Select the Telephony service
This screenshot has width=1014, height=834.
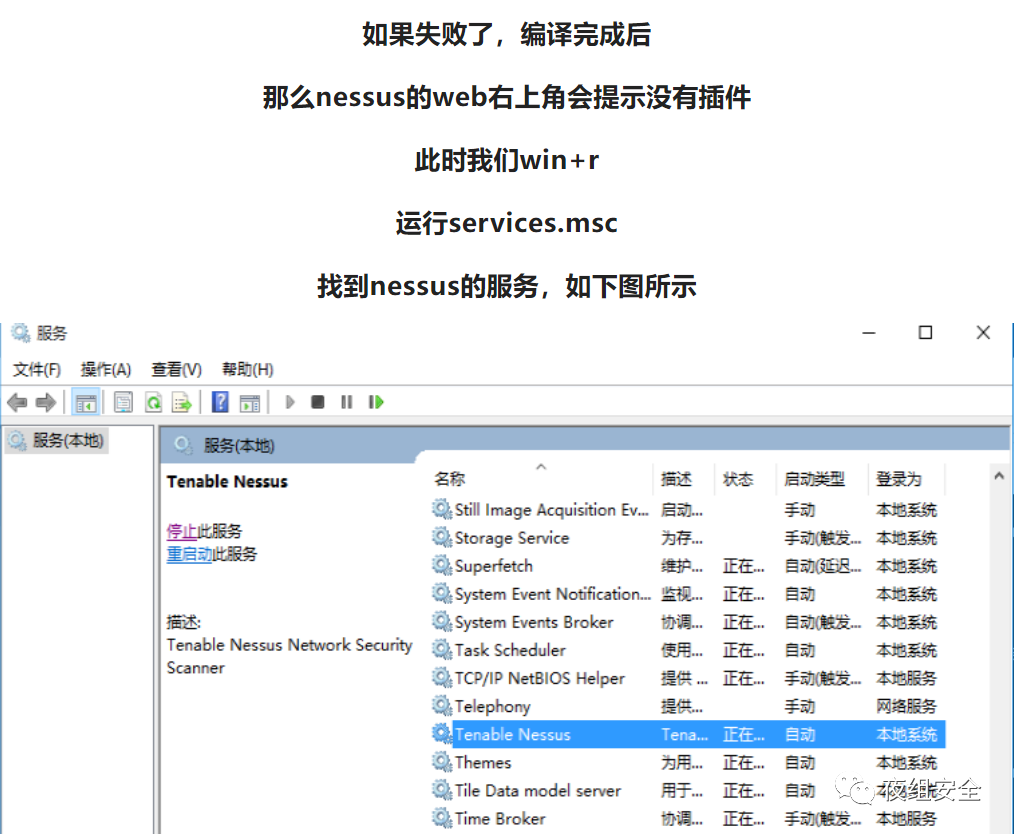[x=687, y=707]
